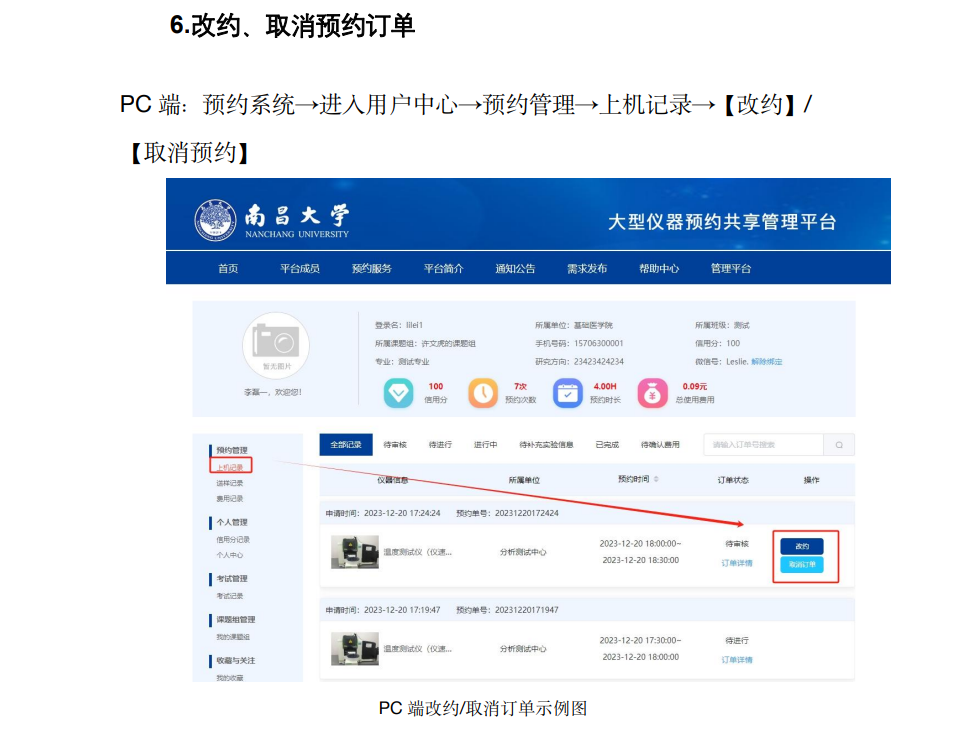Click instrument name in the 待进行 order row
This screenshot has height=731, width=959.
[x=418, y=648]
